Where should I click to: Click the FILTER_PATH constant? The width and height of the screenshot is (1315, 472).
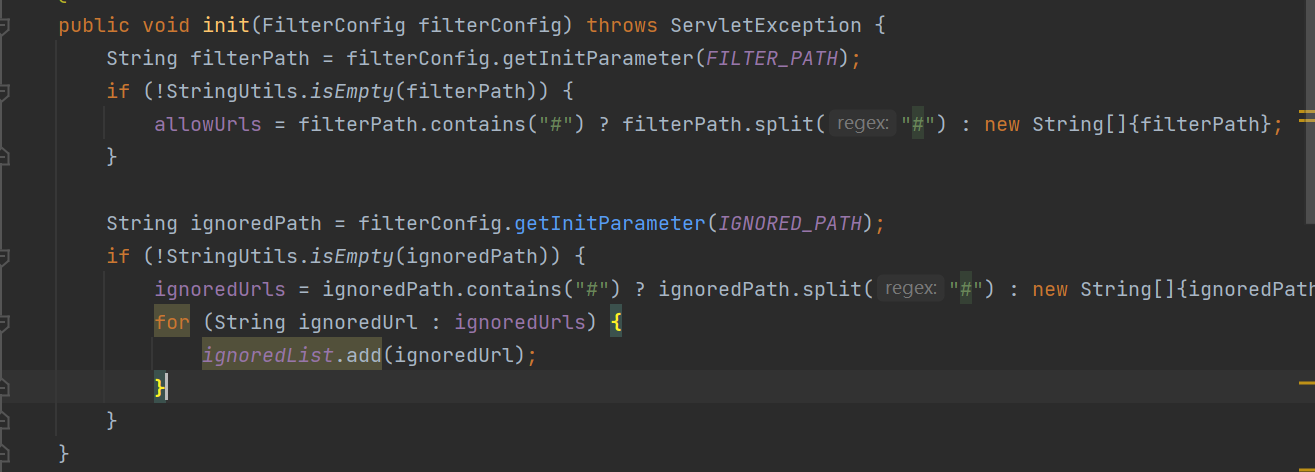coord(772,59)
